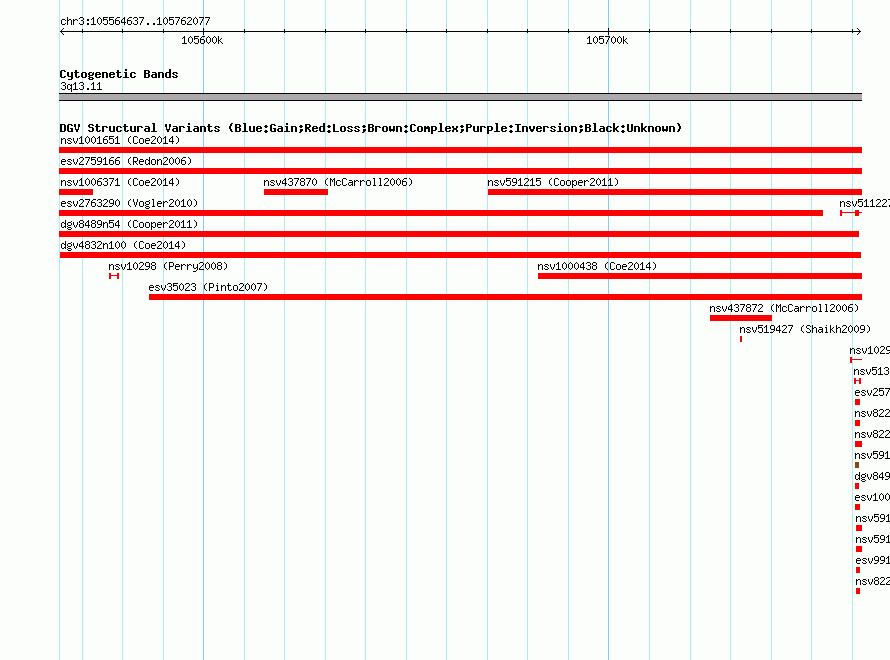The width and height of the screenshot is (890, 660).
Task: Click the 105700k ruler tick label
Action: coord(607,40)
